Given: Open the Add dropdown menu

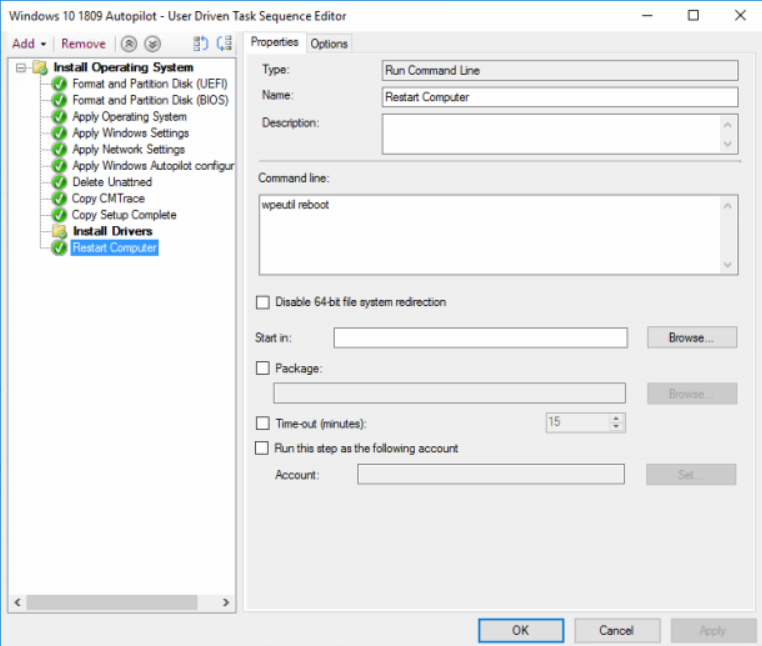Looking at the screenshot, I should 29,44.
